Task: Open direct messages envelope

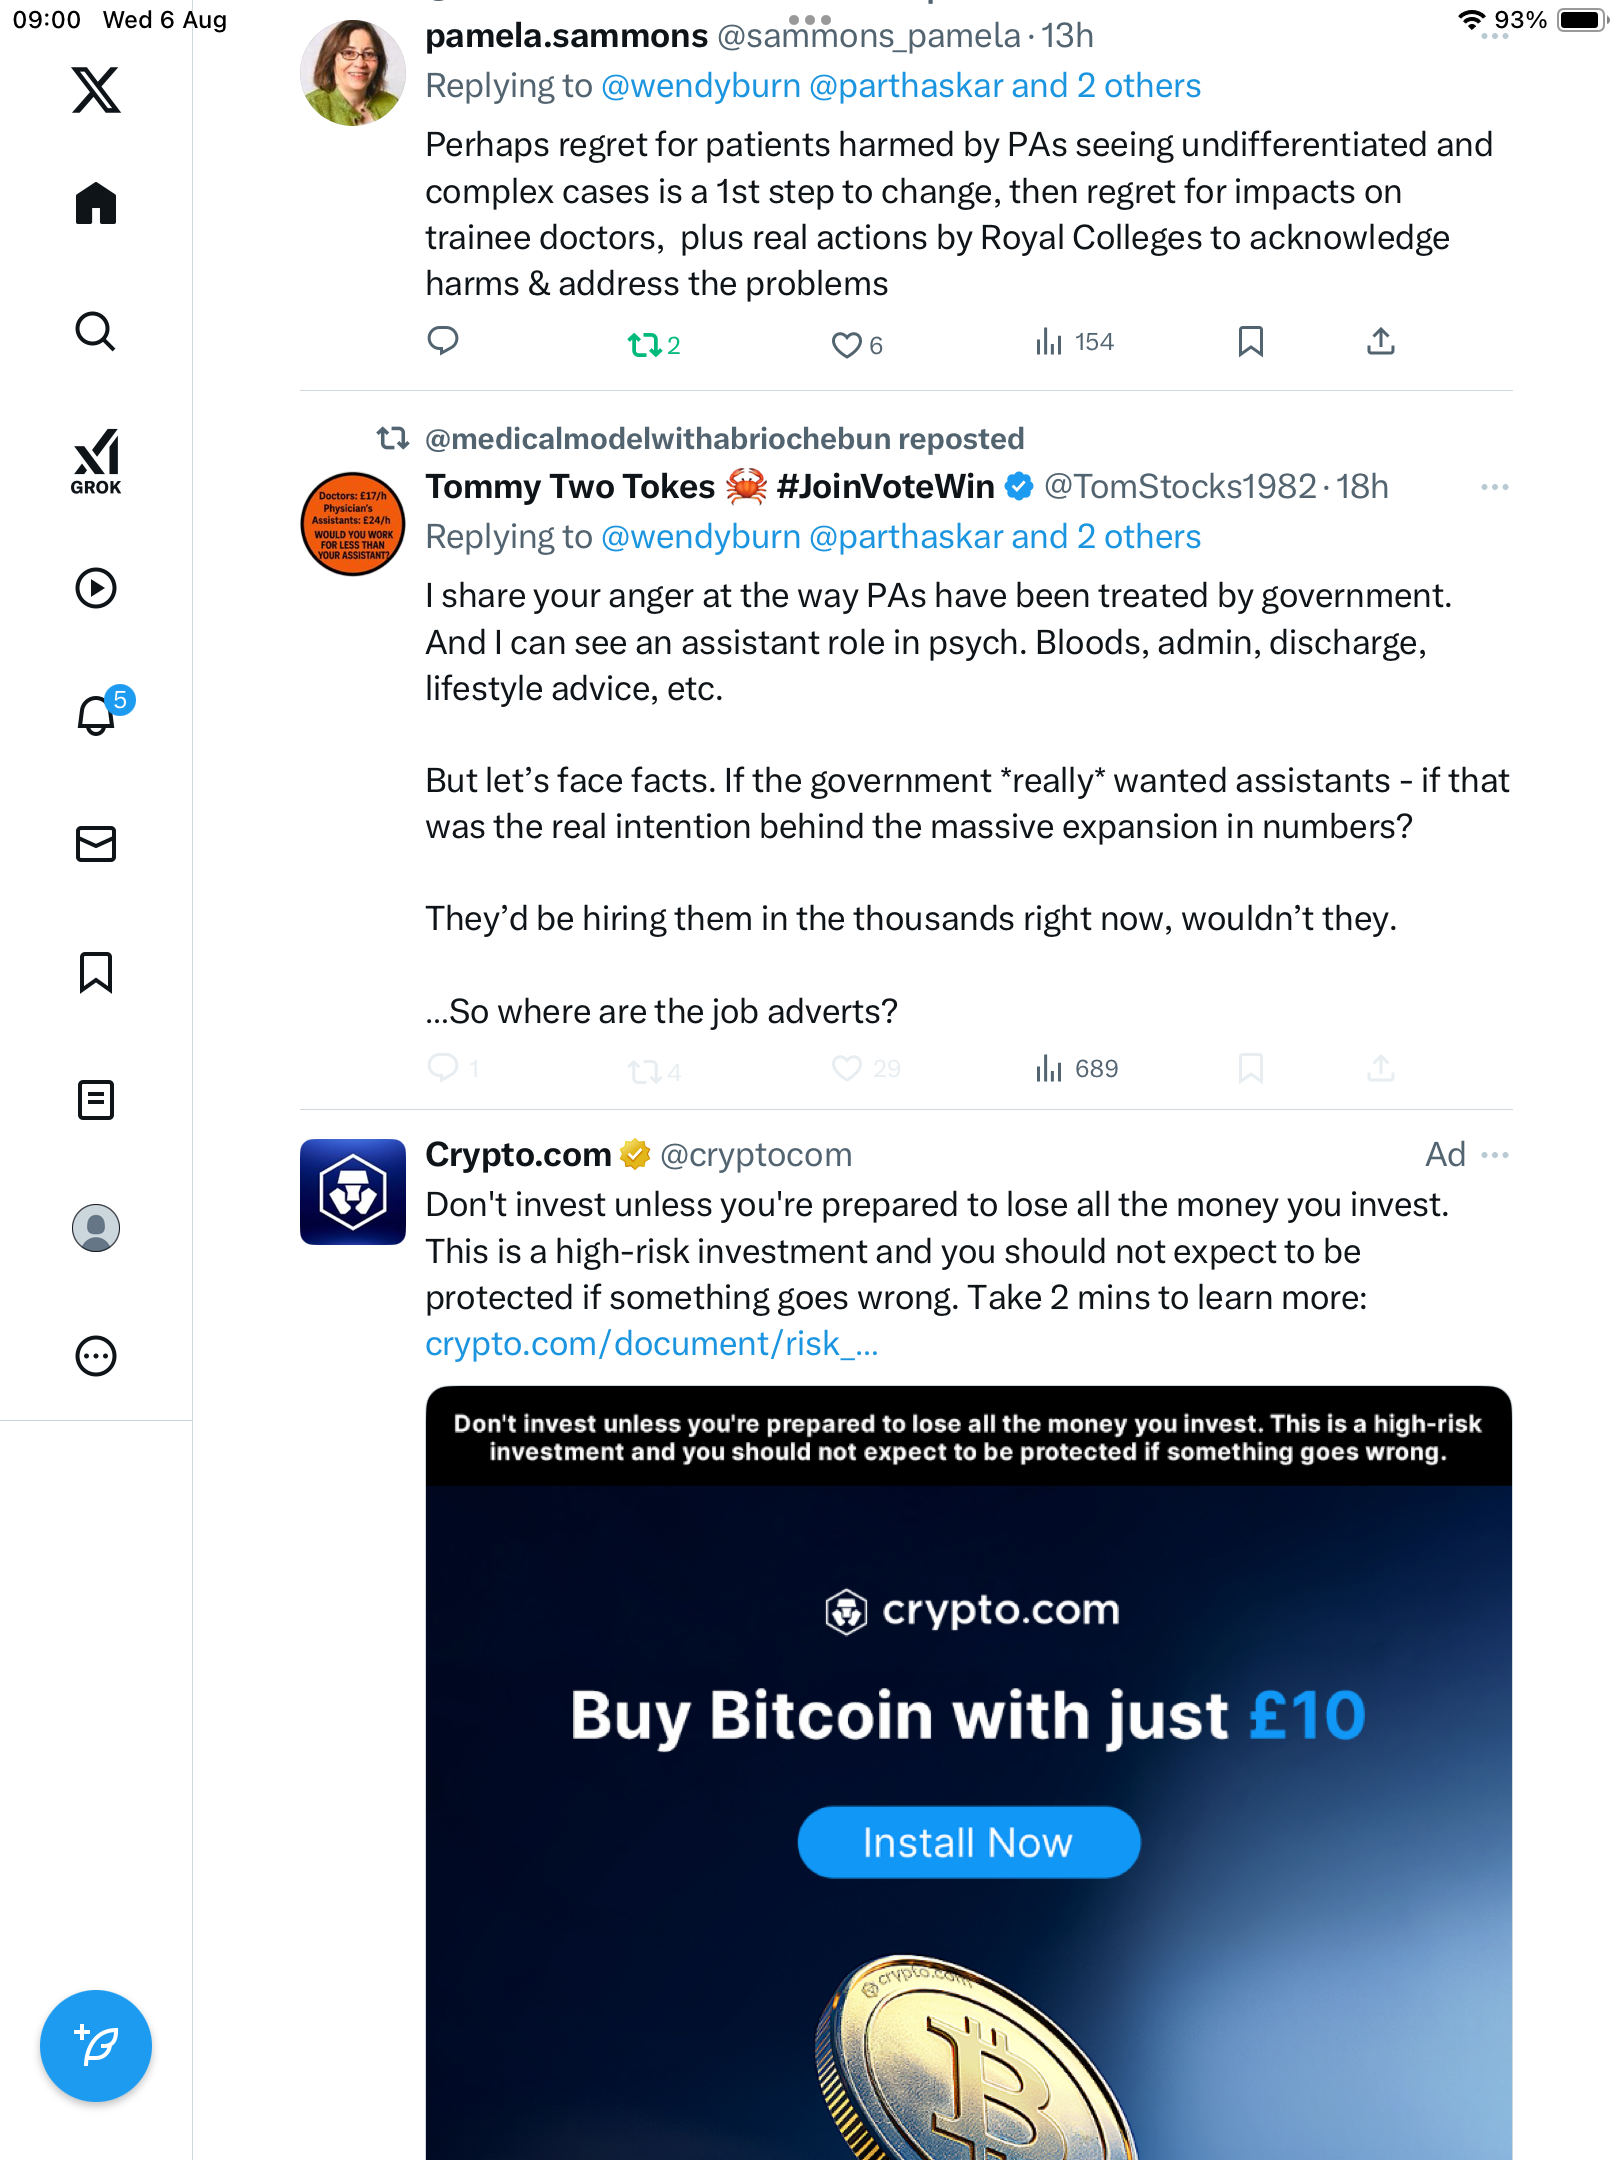Action: [96, 844]
